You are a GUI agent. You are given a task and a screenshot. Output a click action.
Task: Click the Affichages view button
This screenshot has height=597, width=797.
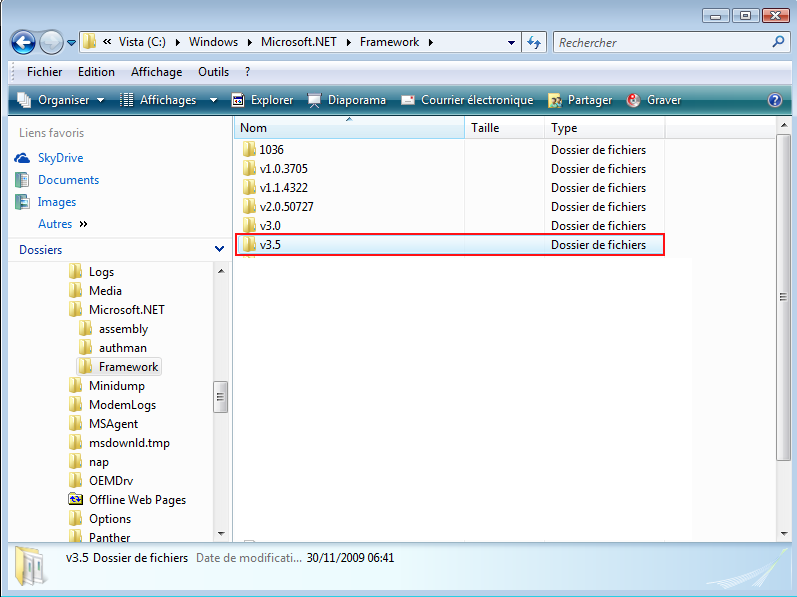[x=158, y=100]
